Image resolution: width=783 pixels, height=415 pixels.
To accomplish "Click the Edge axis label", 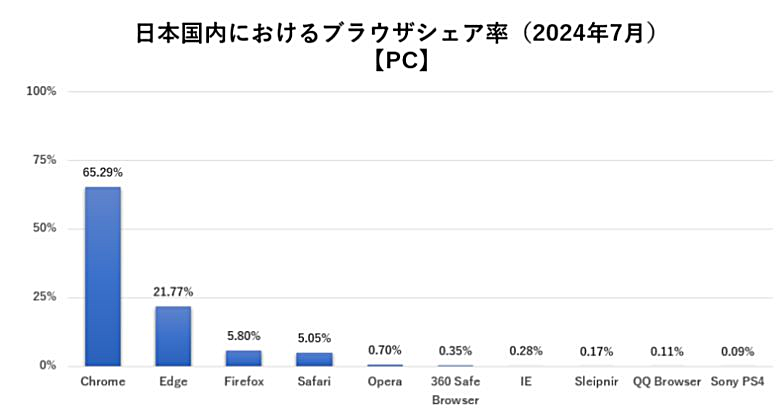I will pos(173,382).
